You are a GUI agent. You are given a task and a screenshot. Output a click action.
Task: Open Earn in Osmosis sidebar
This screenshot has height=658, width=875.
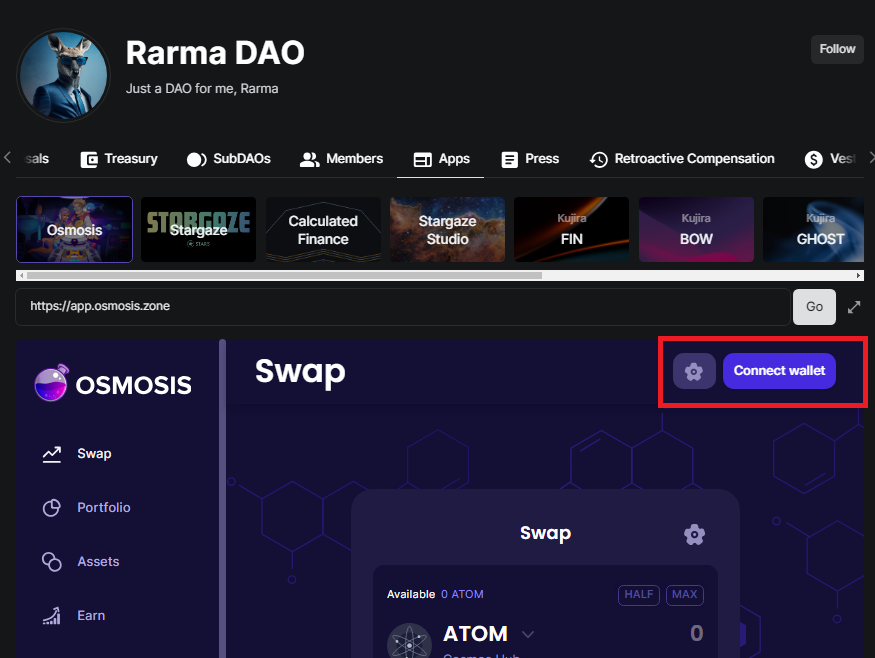coord(74,616)
